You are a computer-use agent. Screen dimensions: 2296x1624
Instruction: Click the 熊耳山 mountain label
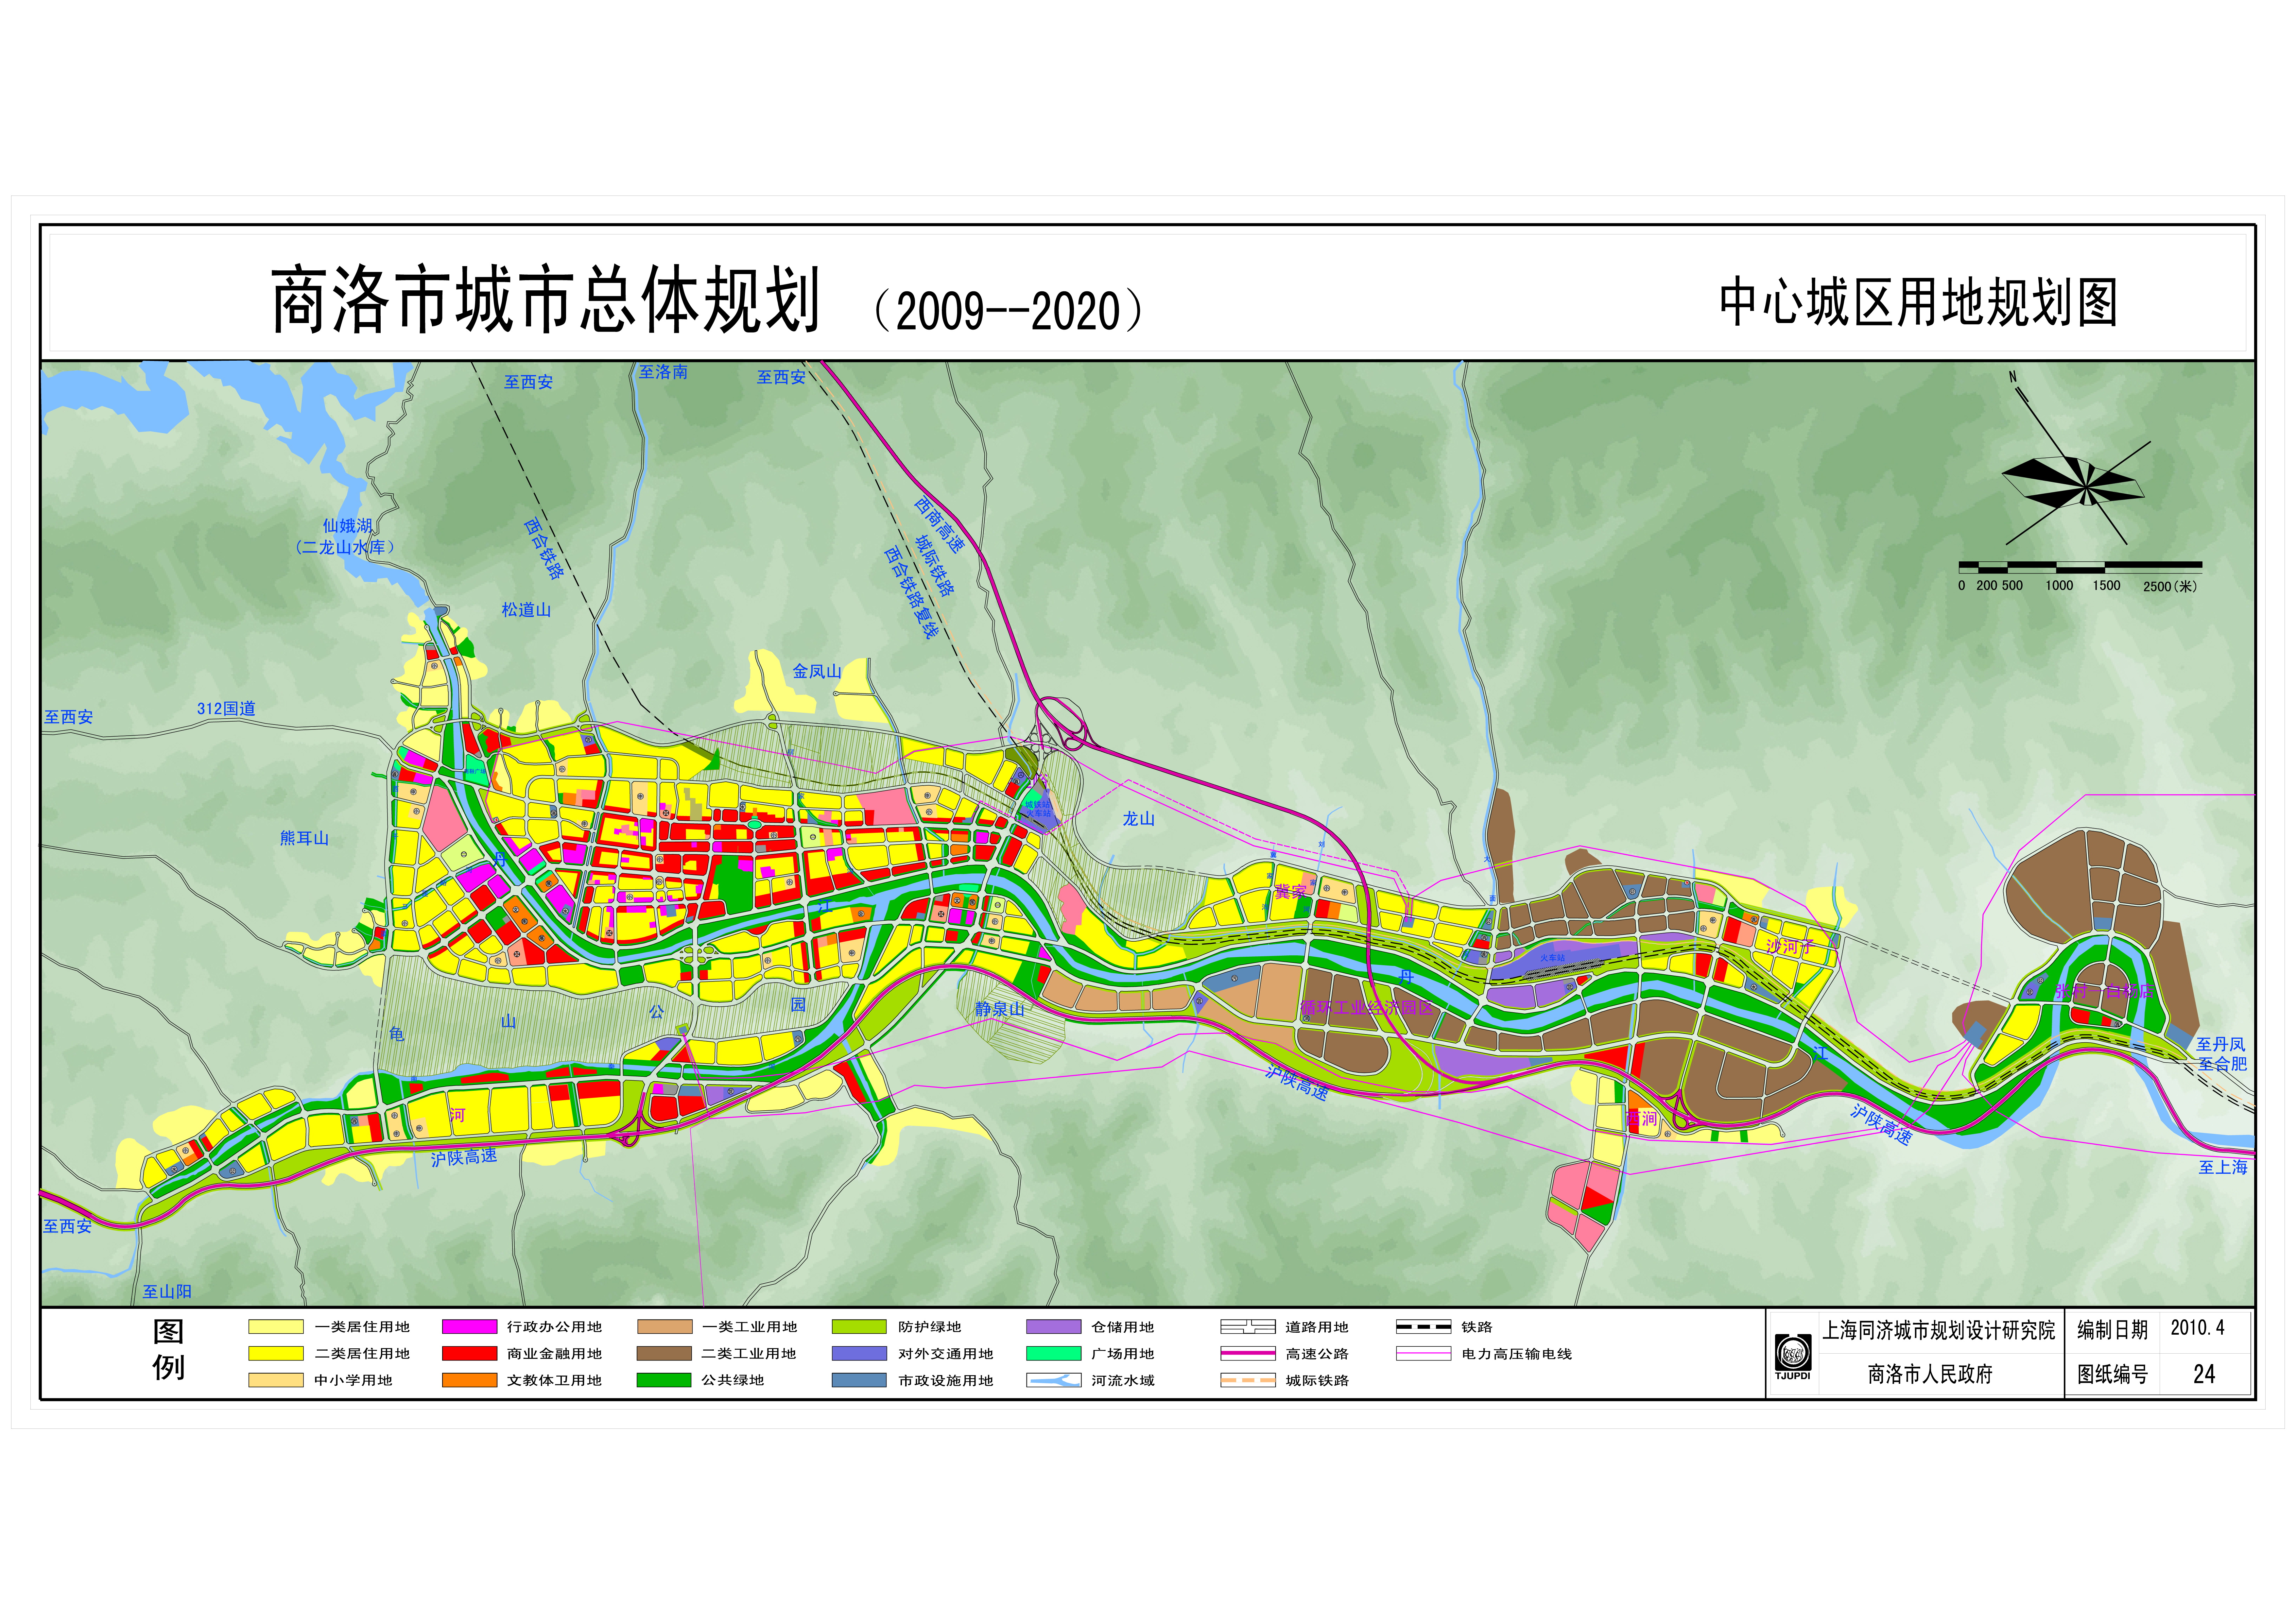(304, 838)
